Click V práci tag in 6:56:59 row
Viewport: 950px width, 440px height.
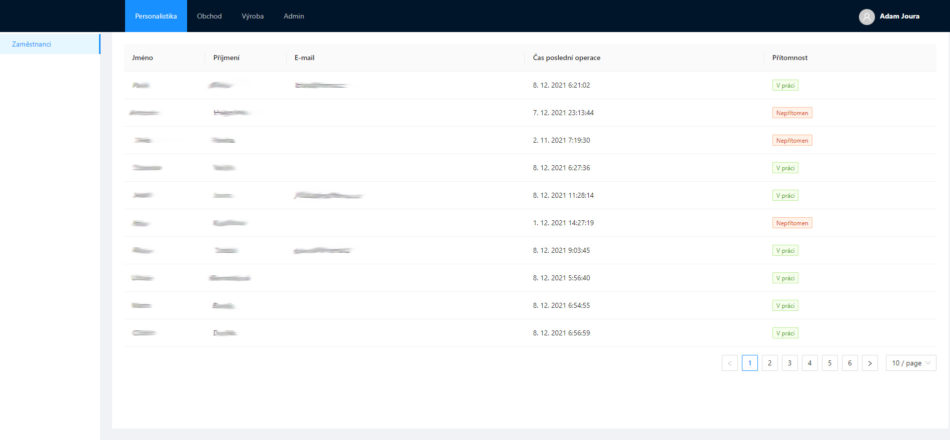coord(785,333)
